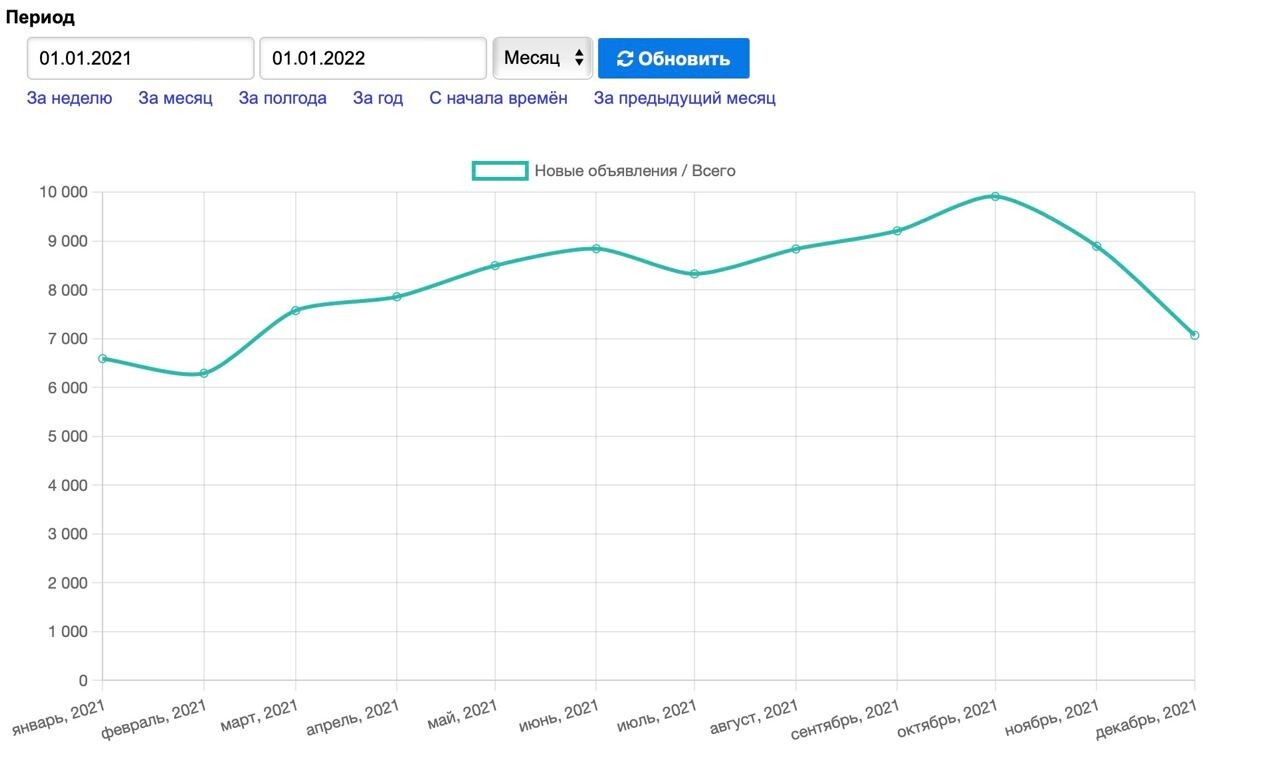Click the октябрь, 2021 x-axis label
The image size is (1280, 768).
(946, 719)
